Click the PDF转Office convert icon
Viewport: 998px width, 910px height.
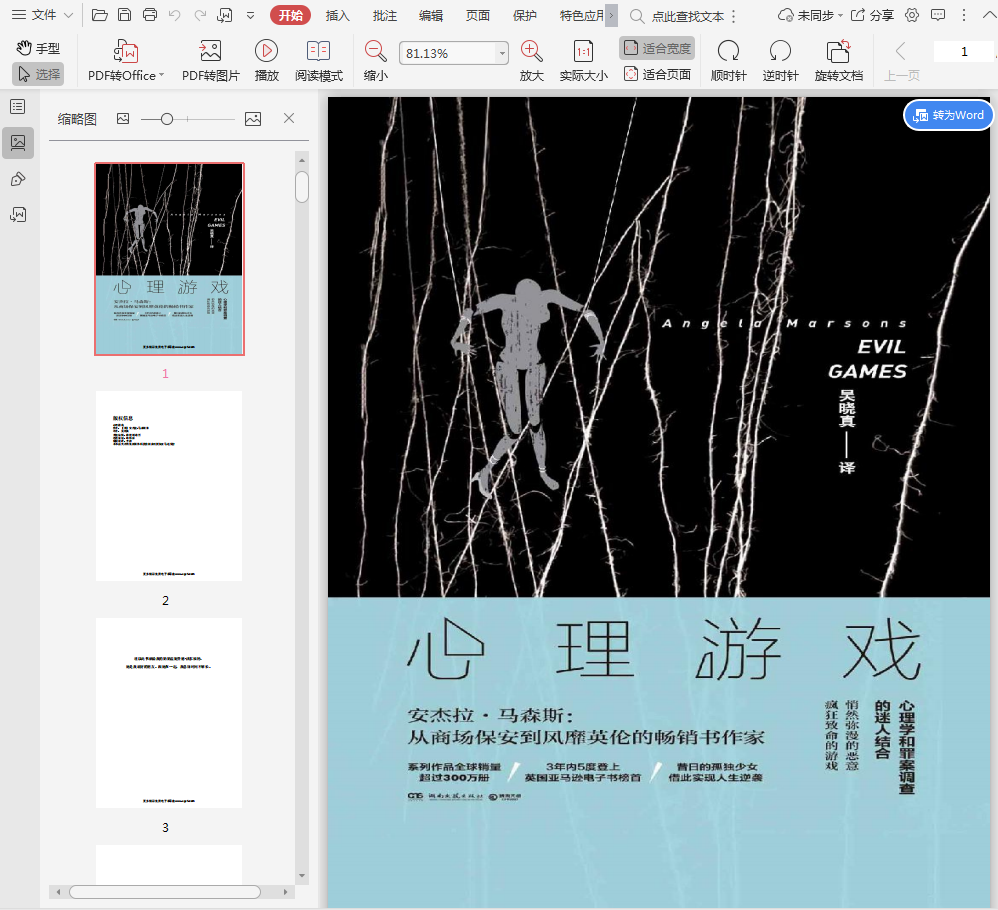pyautogui.click(x=126, y=52)
